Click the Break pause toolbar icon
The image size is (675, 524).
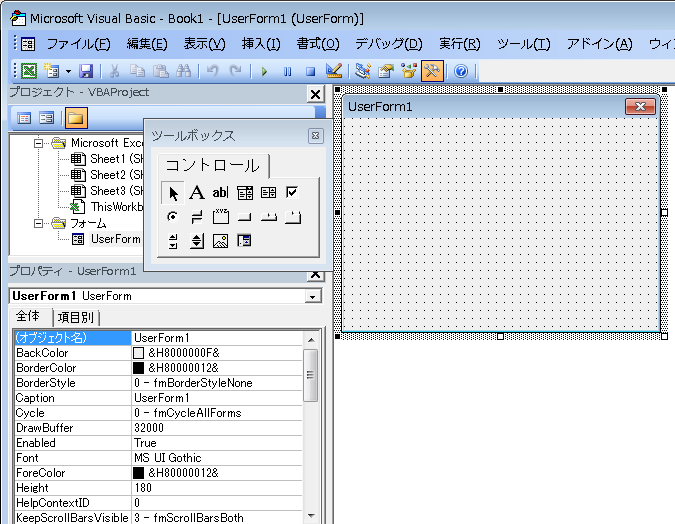[x=287, y=71]
